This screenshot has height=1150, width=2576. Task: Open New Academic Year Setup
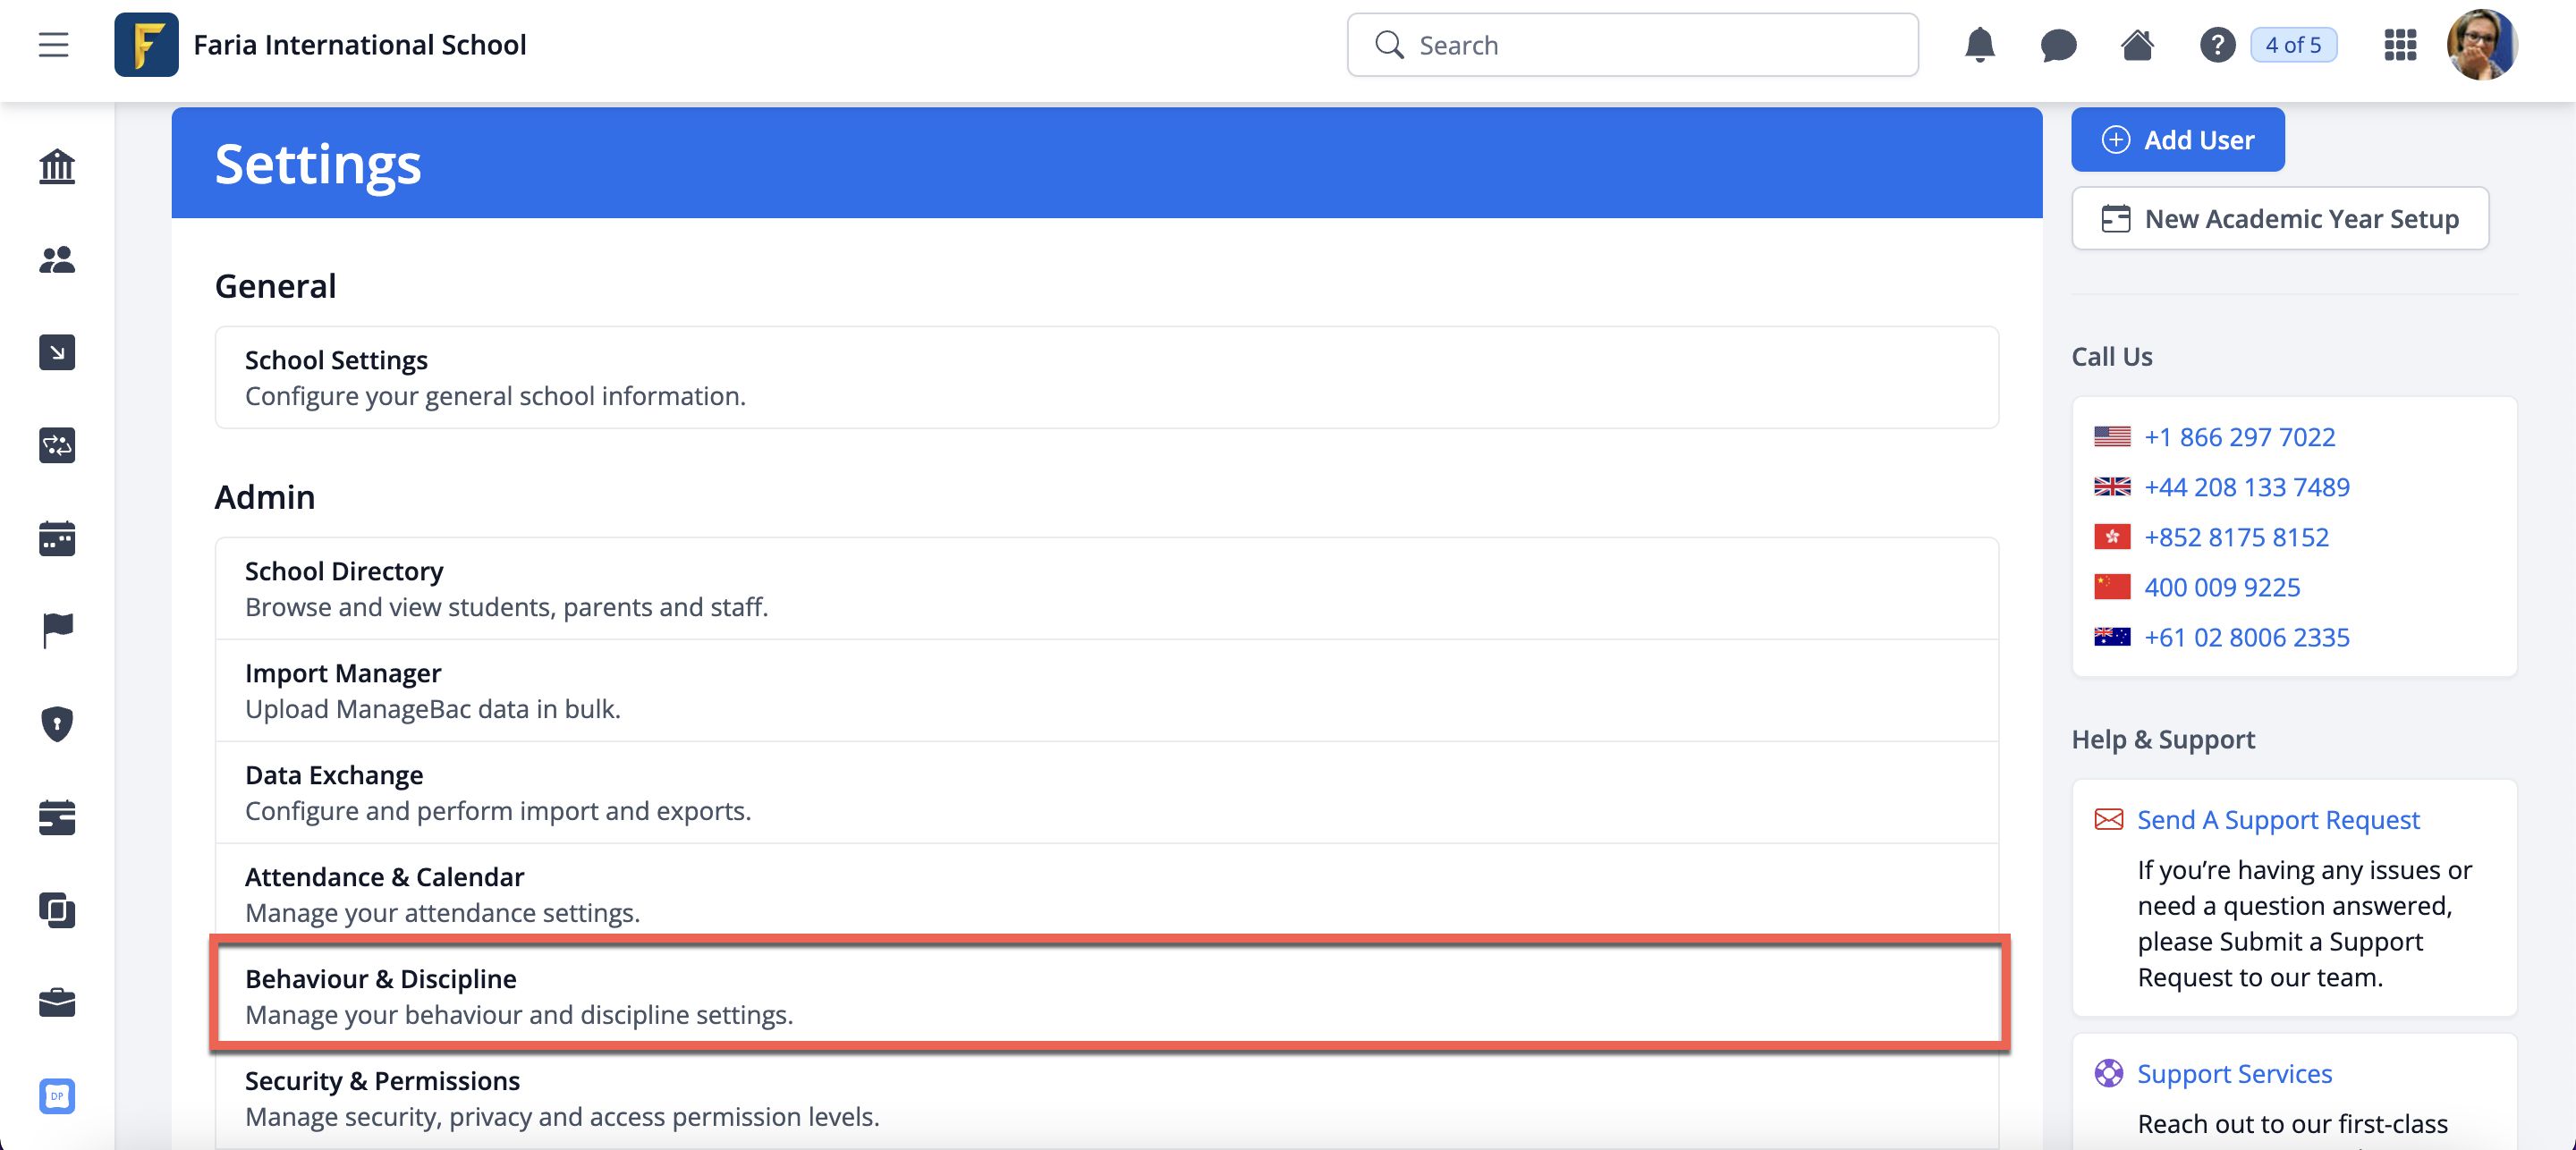coord(2279,219)
